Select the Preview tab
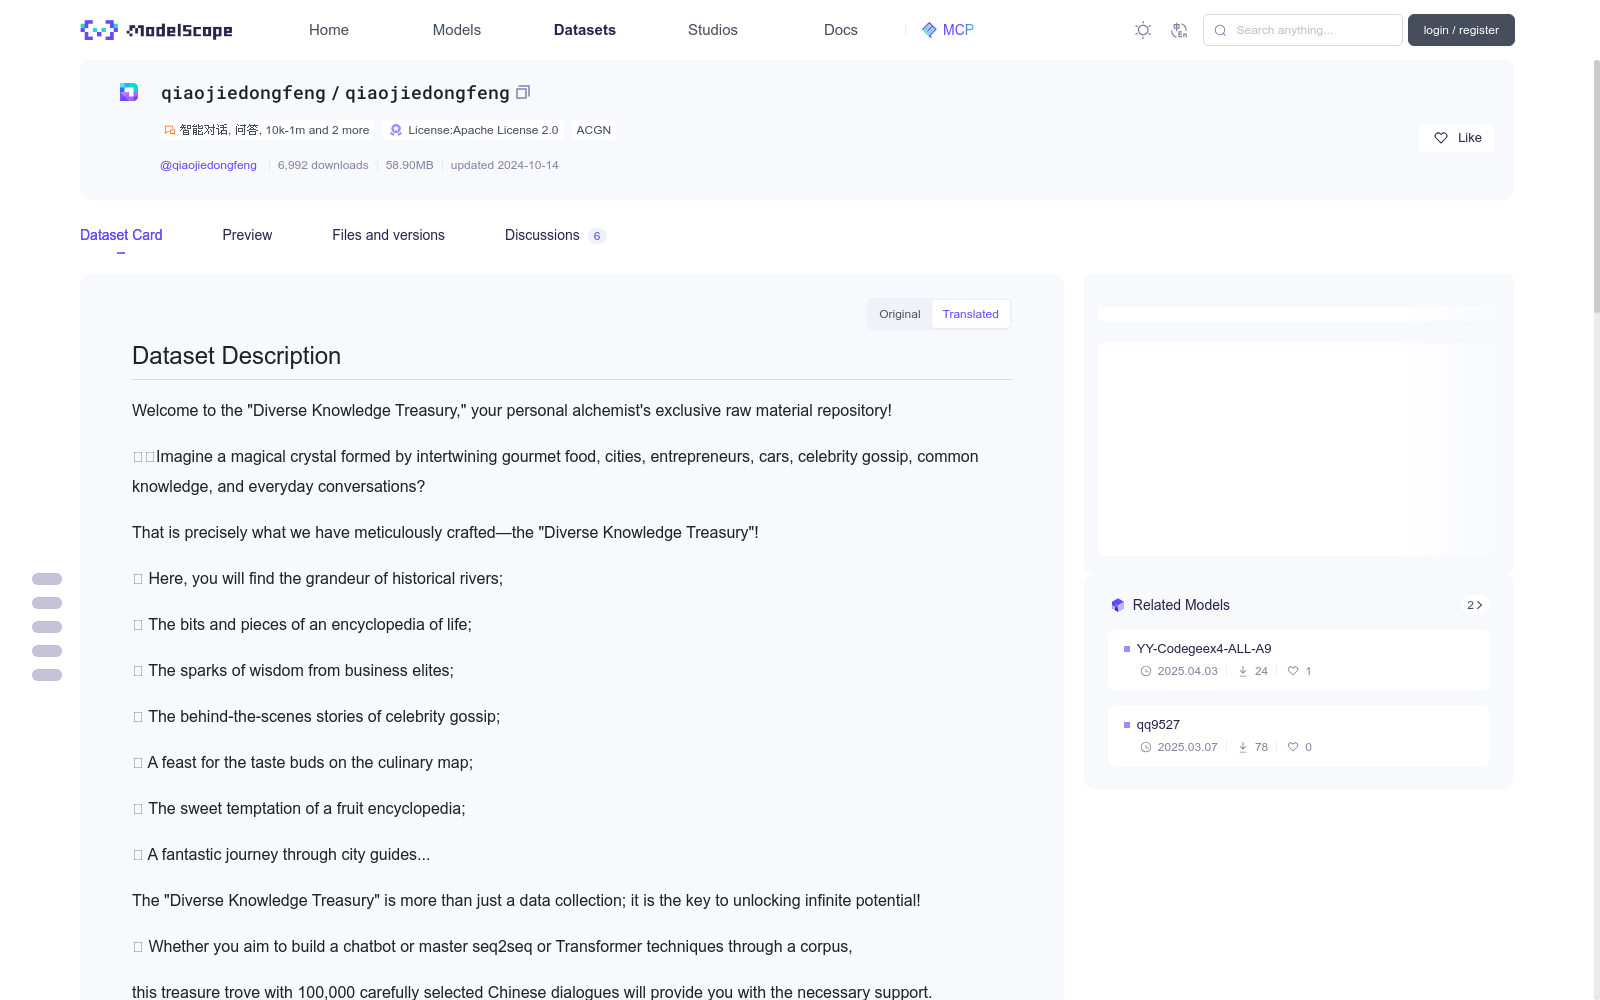1600x1000 pixels. (x=247, y=235)
